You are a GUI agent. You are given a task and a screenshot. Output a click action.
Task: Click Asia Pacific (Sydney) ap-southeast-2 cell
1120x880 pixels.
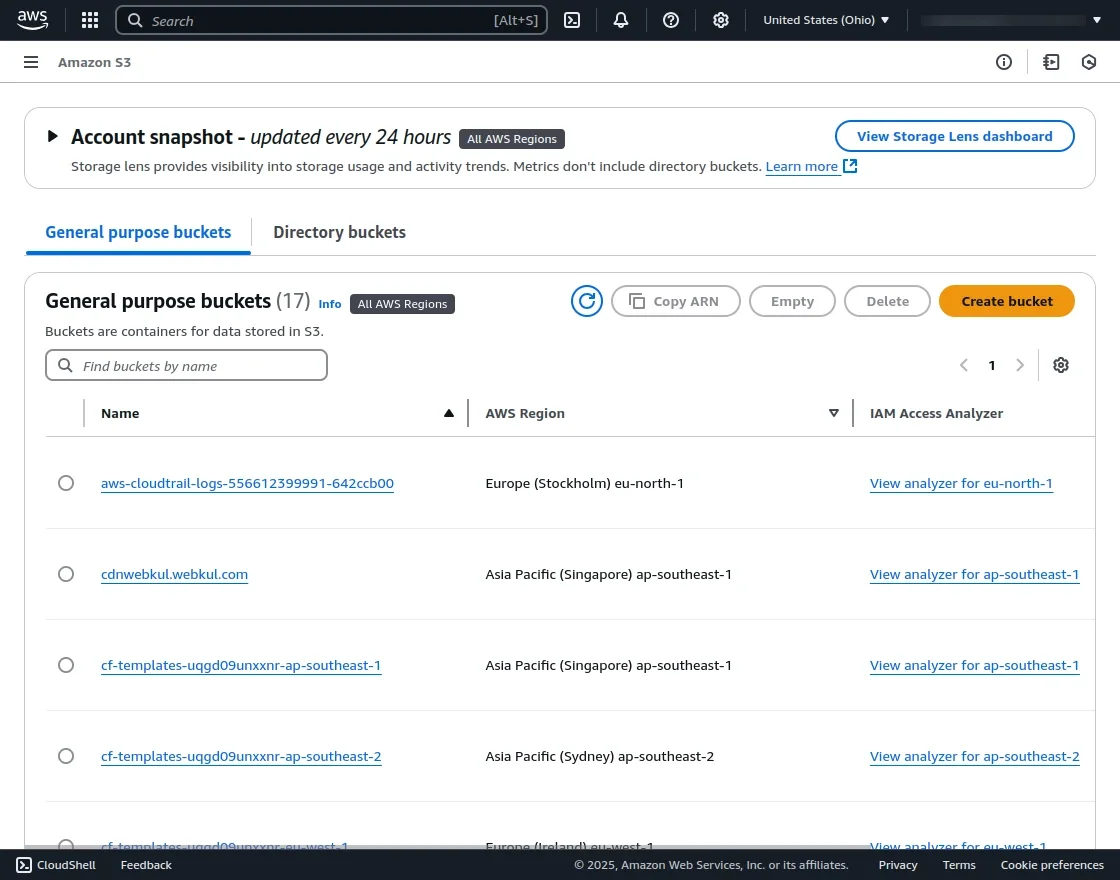(x=599, y=756)
